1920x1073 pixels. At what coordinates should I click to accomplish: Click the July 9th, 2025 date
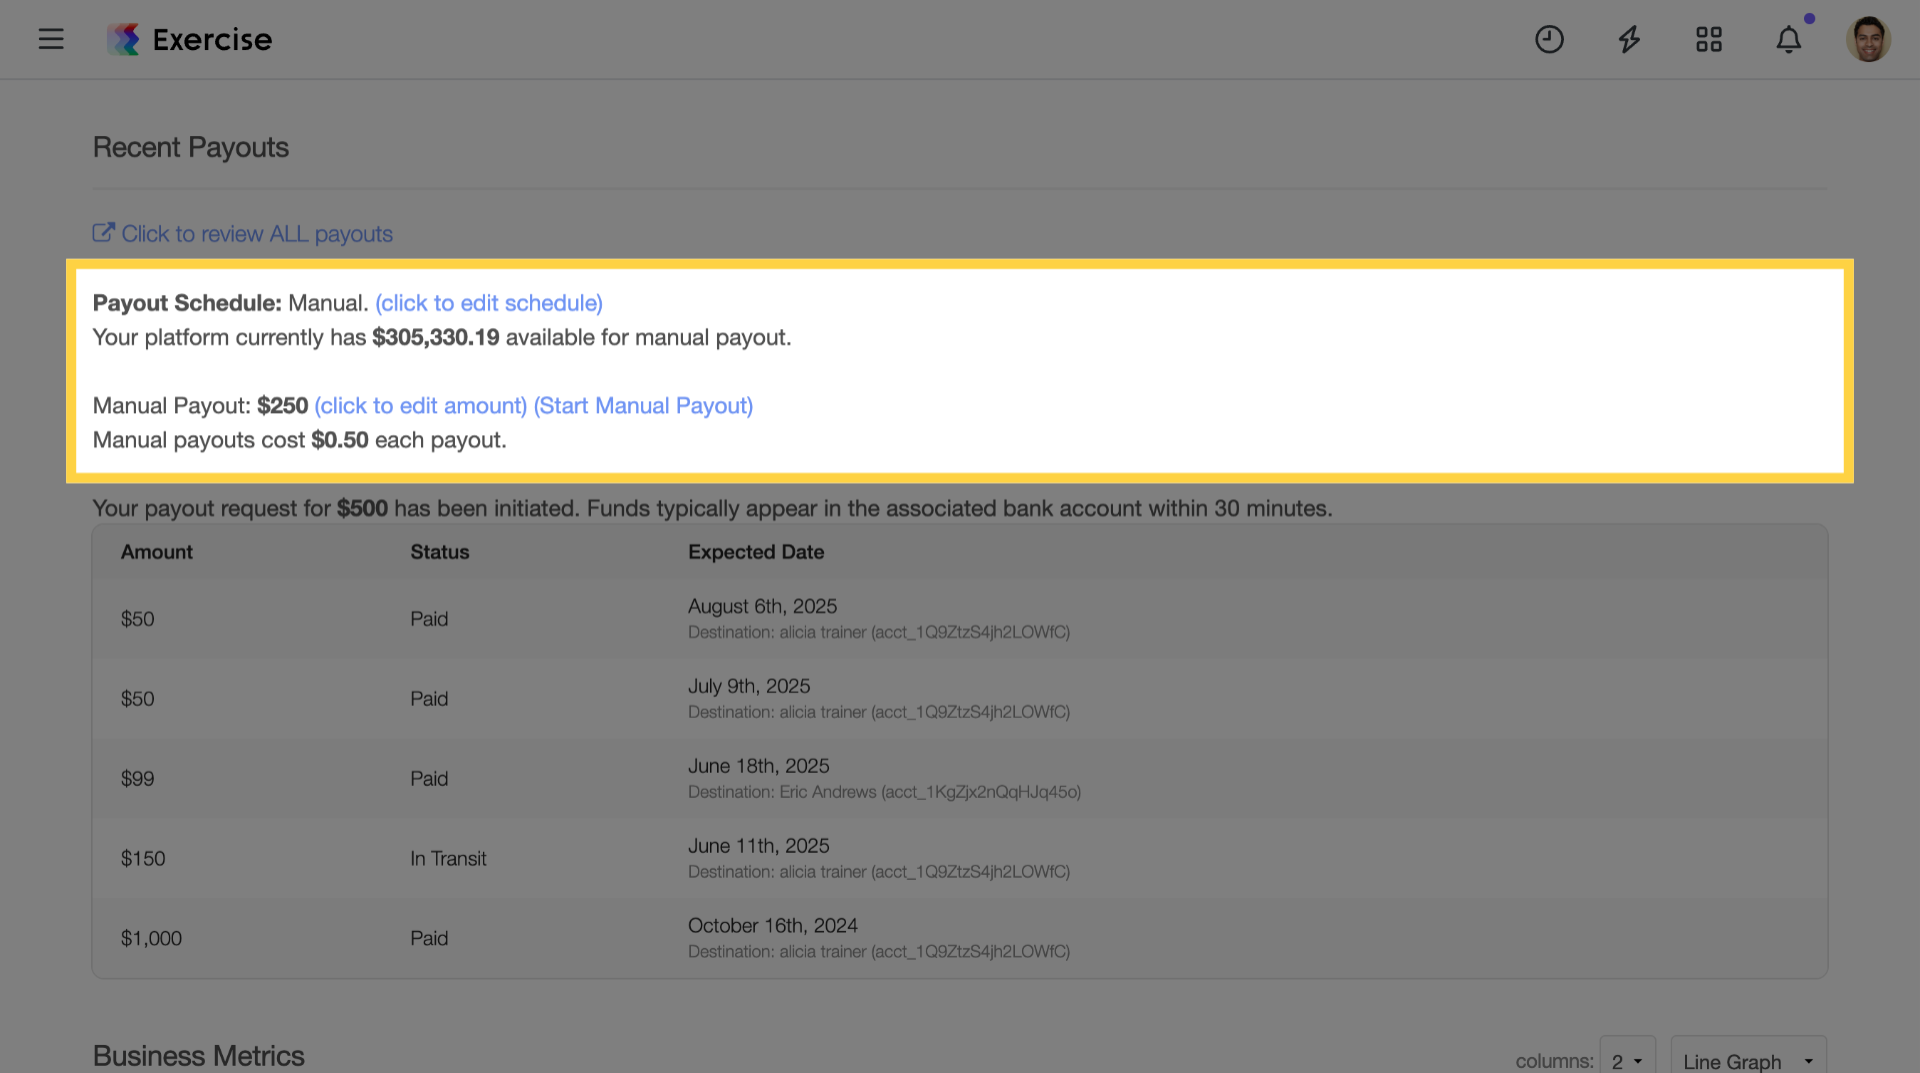[749, 686]
